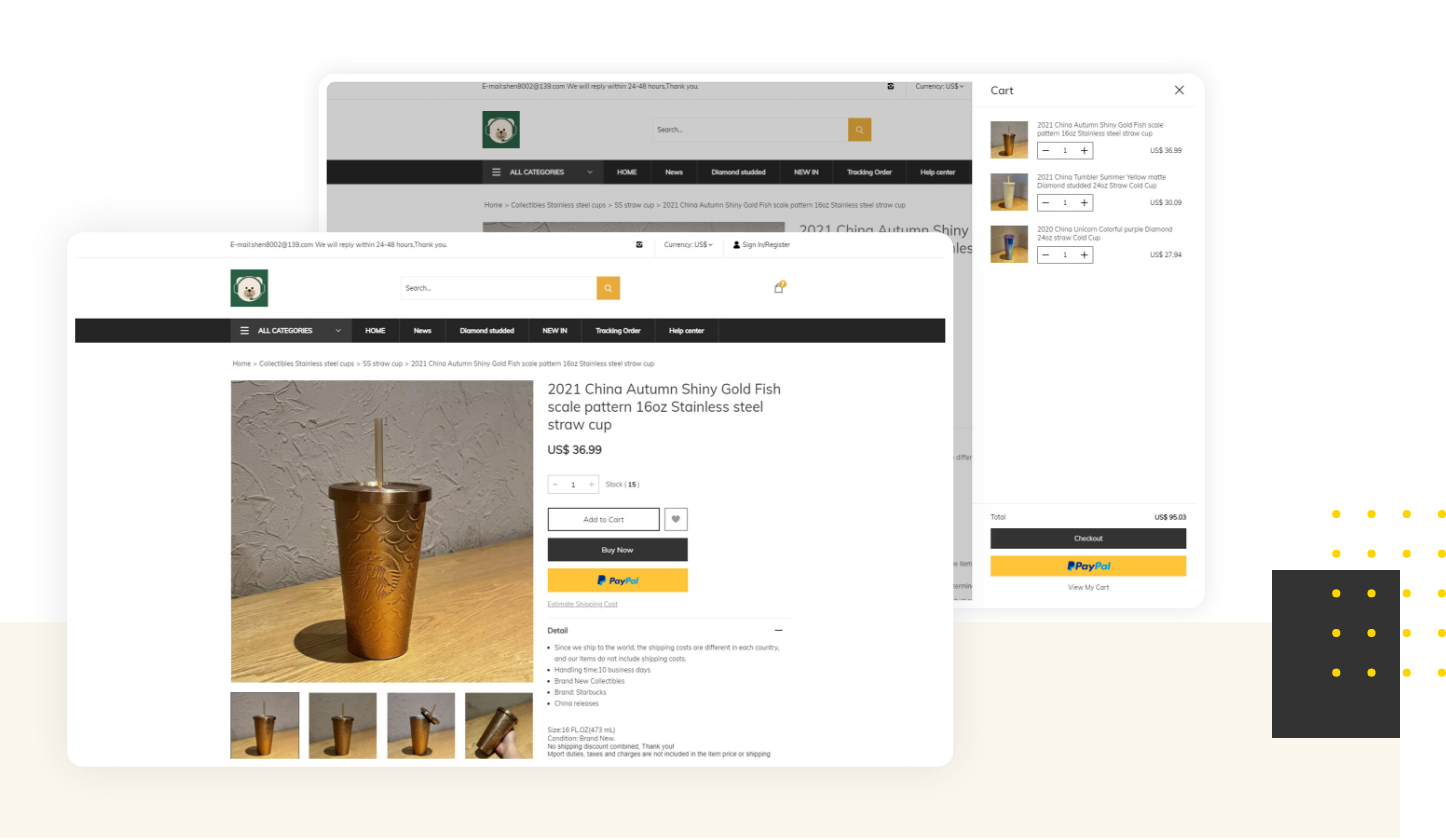
Task: Click the PayPal button in Cart panel
Action: coord(1088,566)
